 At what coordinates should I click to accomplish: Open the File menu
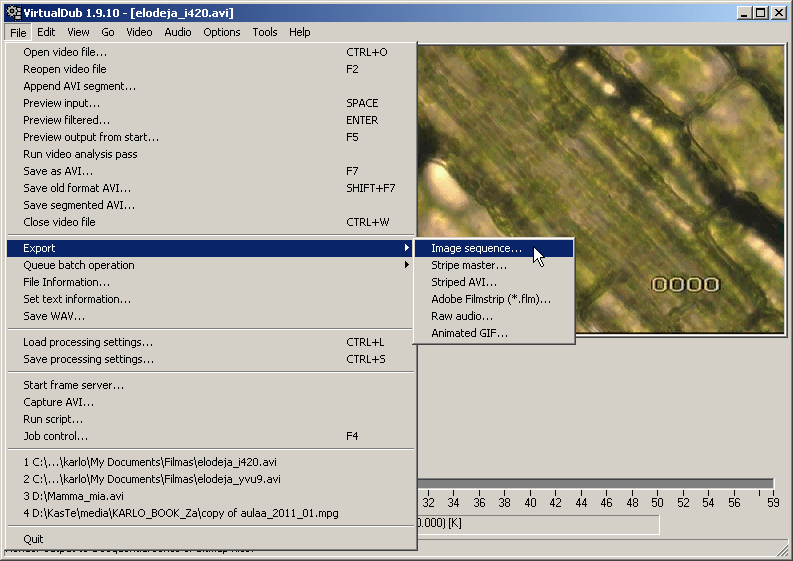pos(18,32)
